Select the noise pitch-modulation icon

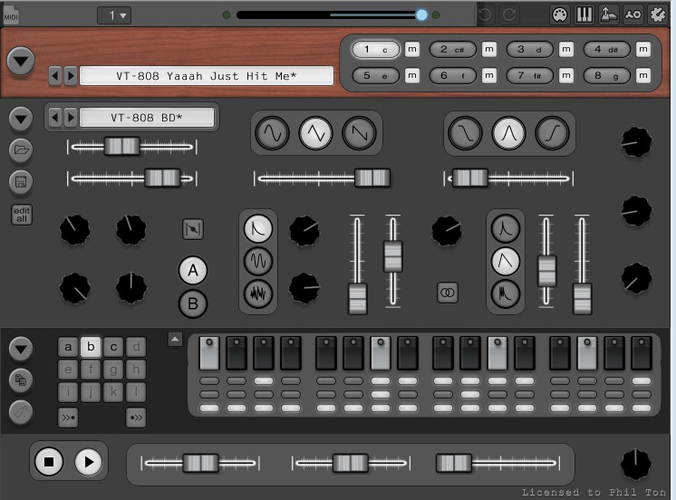258,294
